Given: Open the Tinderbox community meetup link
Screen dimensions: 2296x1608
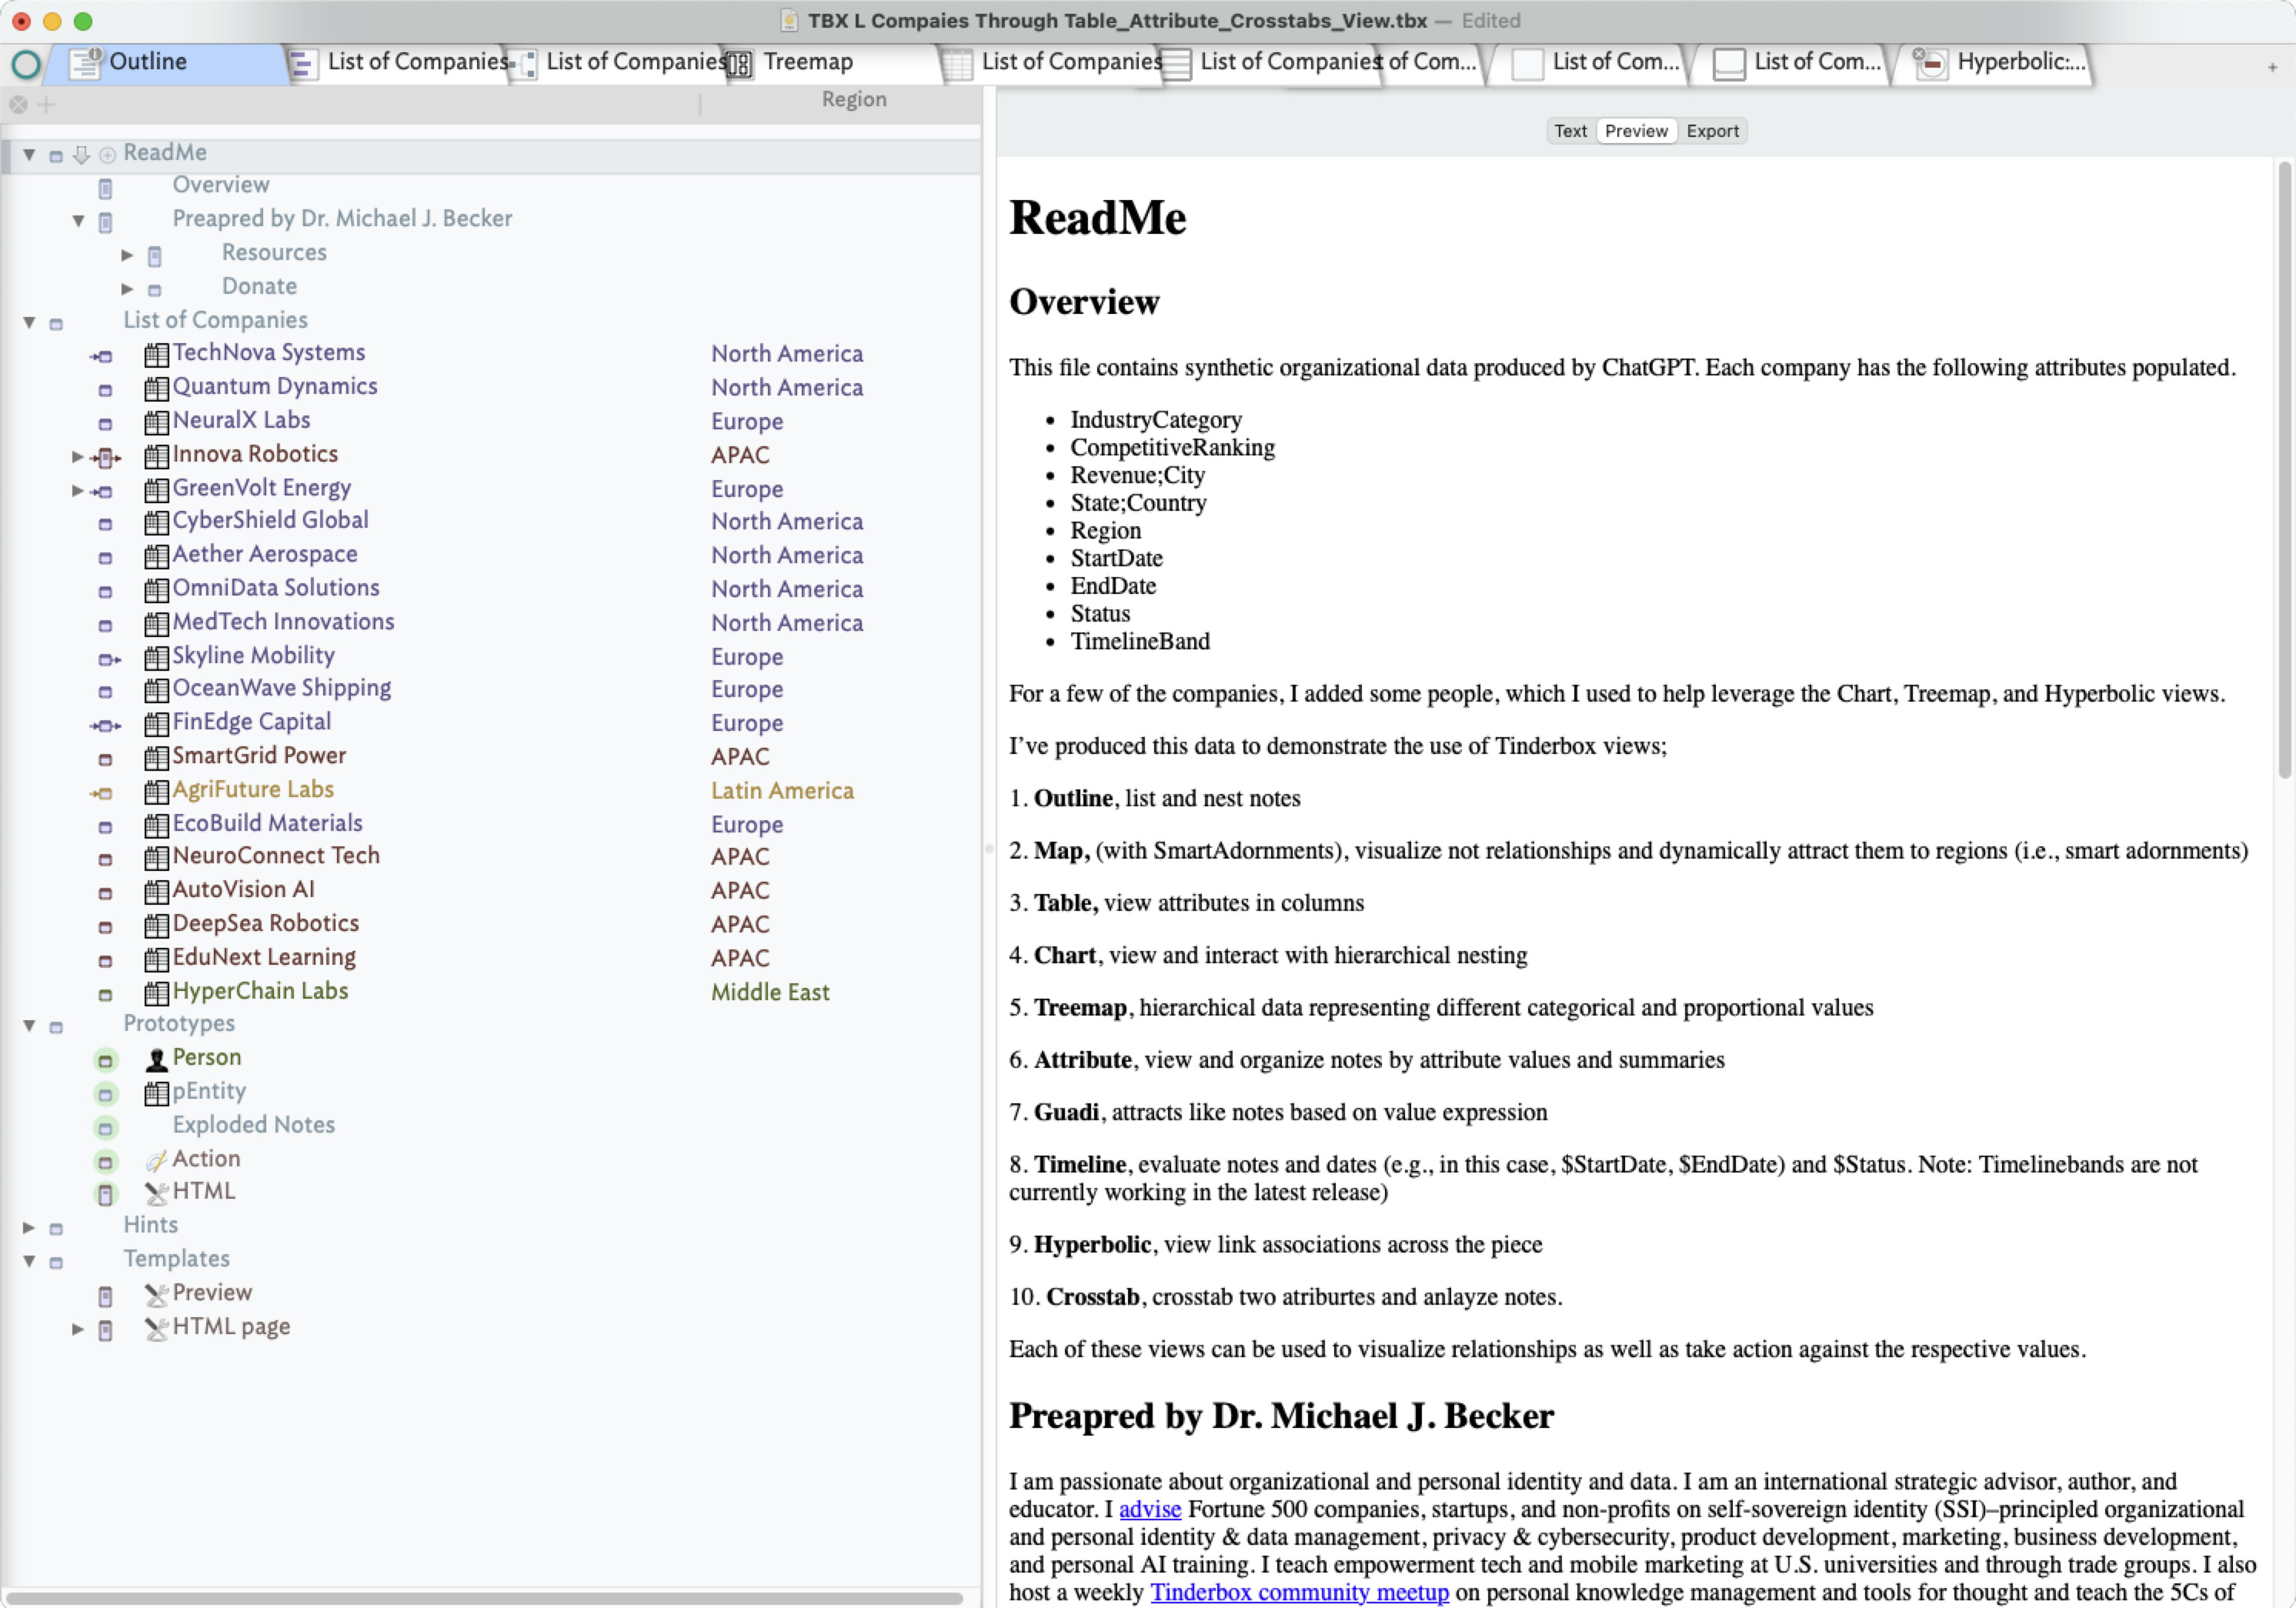Looking at the screenshot, I should coord(1299,1592).
